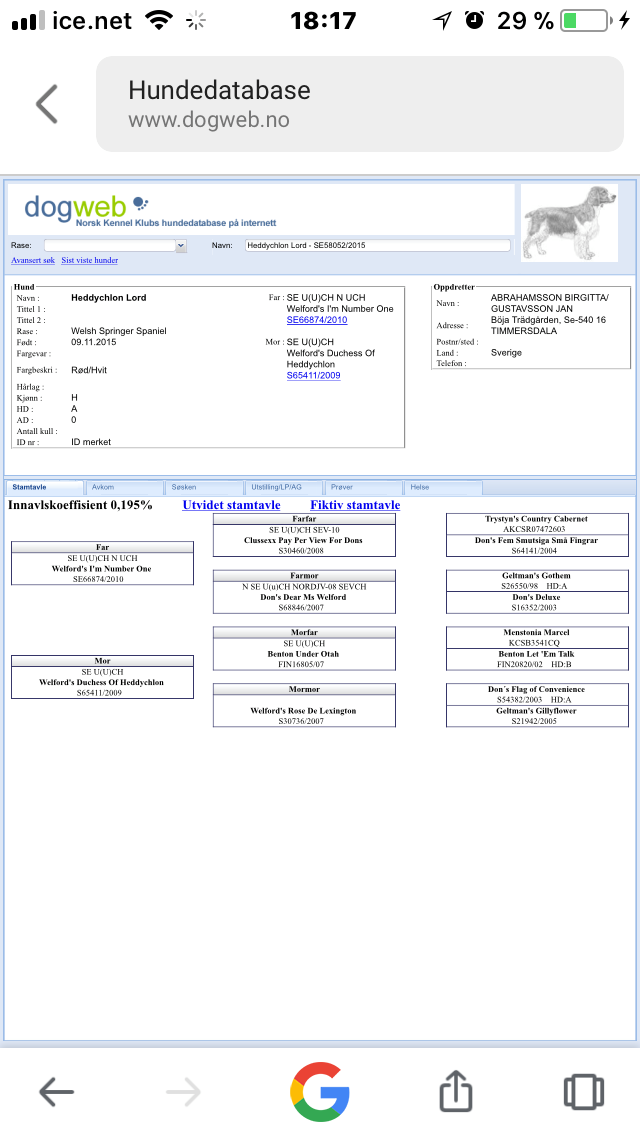The height and width of the screenshot is (1136, 640).
Task: Select Farmor Don's Dear Ms Welford
Action: click(304, 591)
